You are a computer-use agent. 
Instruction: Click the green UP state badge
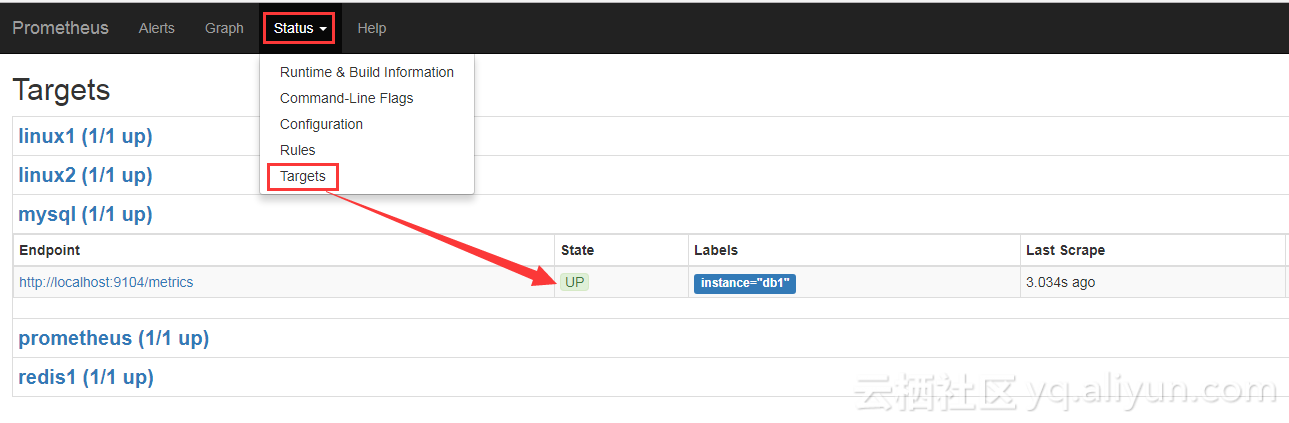click(574, 282)
